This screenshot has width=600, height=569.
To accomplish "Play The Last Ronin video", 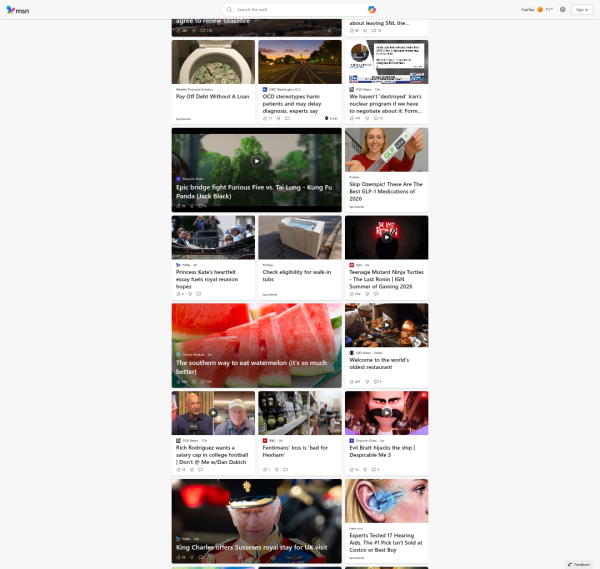I will point(386,237).
